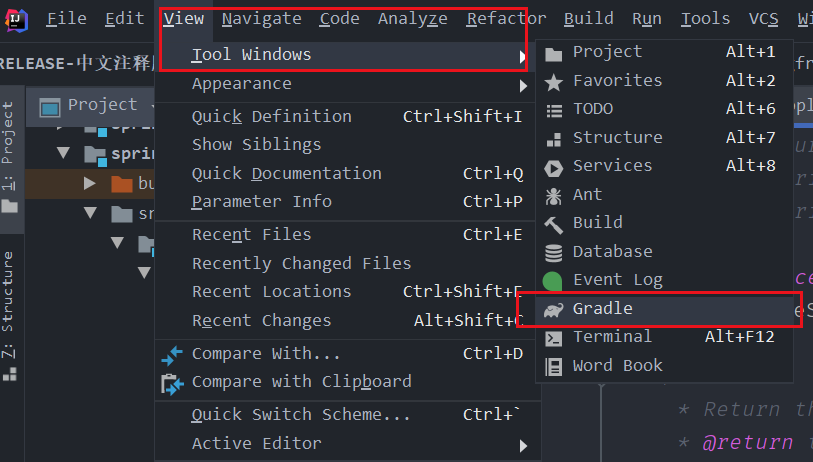Click the green Event Log icon
Screen dimensions: 813x462
click(553, 281)
